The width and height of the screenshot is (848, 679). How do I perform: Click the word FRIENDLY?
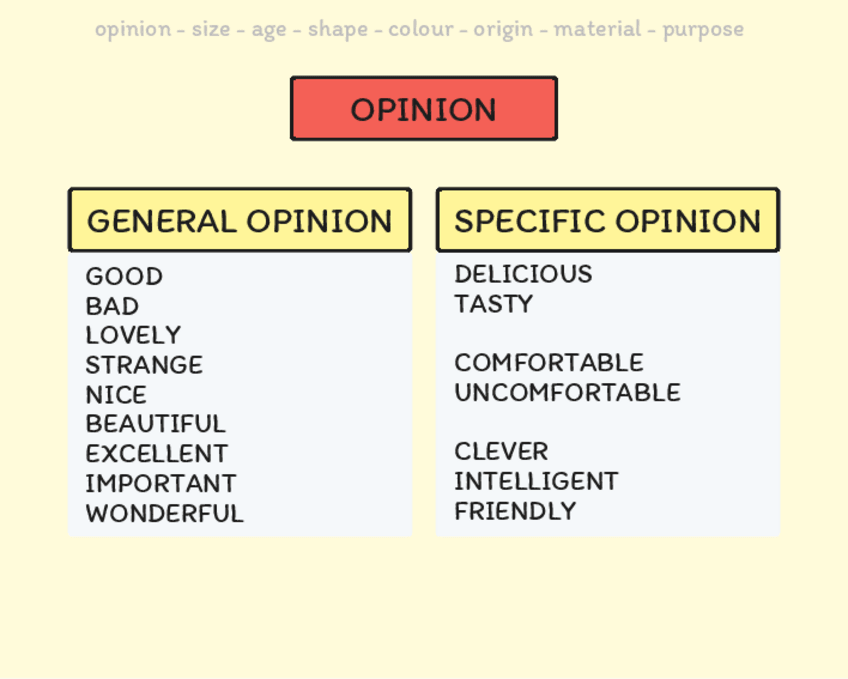pyautogui.click(x=515, y=511)
